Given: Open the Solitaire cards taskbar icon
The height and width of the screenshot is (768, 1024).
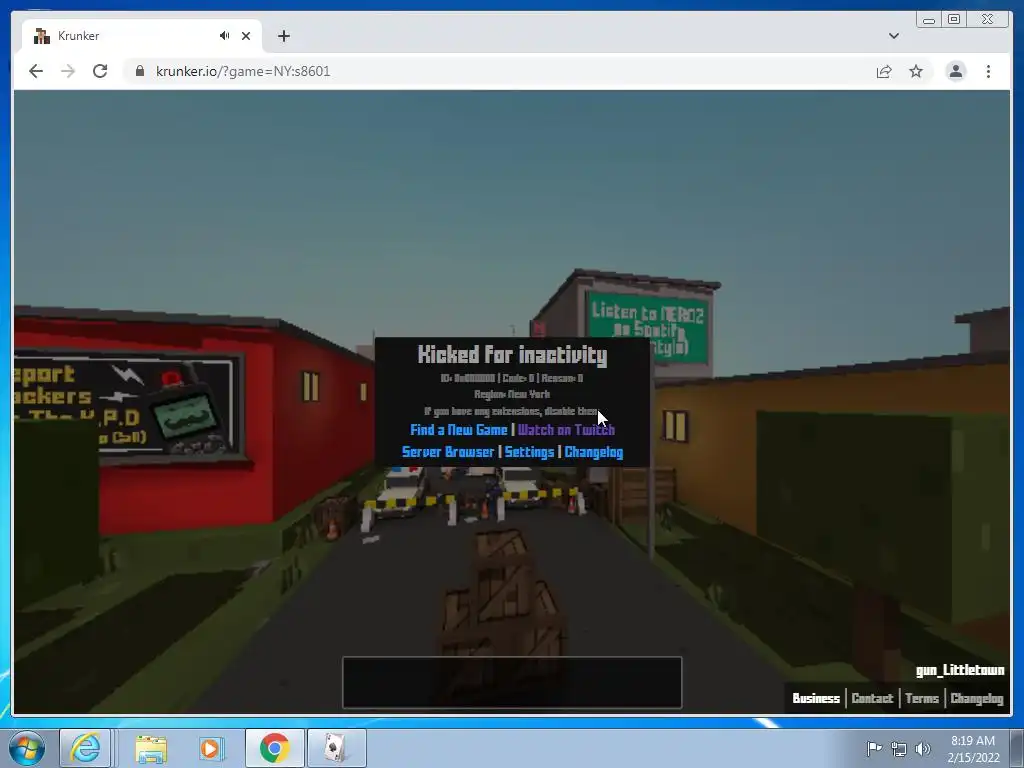Looking at the screenshot, I should point(336,748).
